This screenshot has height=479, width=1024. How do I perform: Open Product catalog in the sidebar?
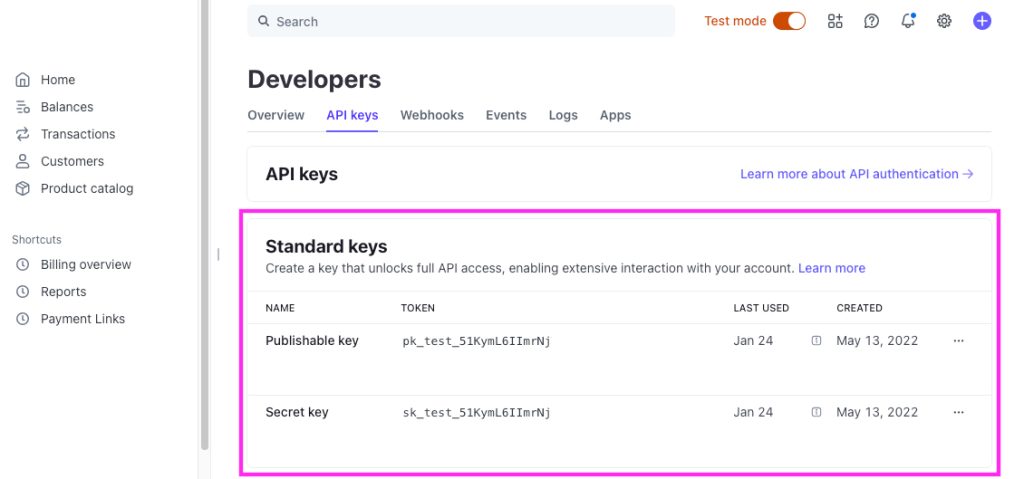click(x=86, y=188)
